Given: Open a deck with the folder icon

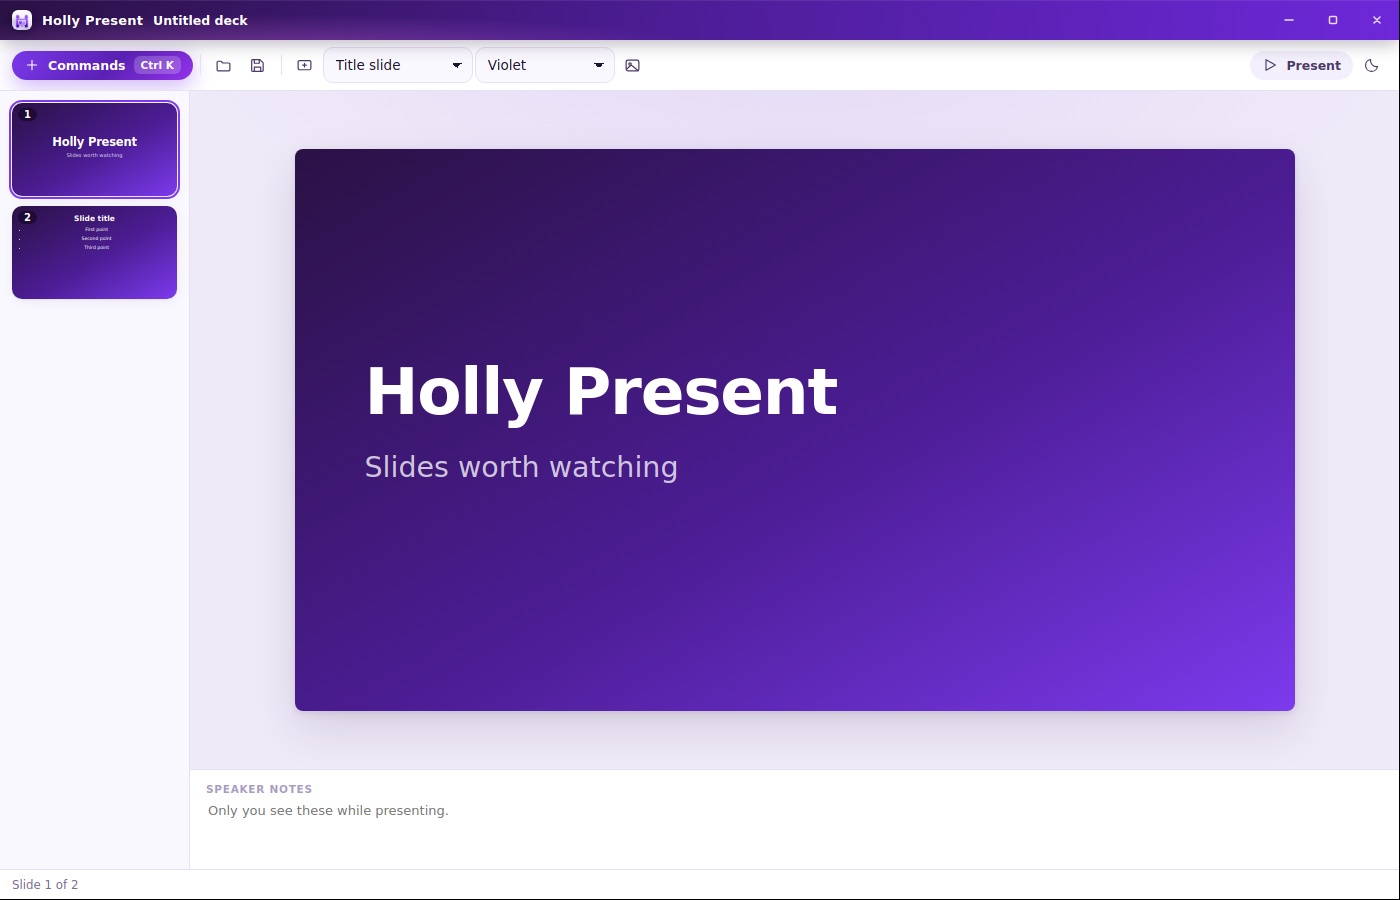Looking at the screenshot, I should coord(223,66).
